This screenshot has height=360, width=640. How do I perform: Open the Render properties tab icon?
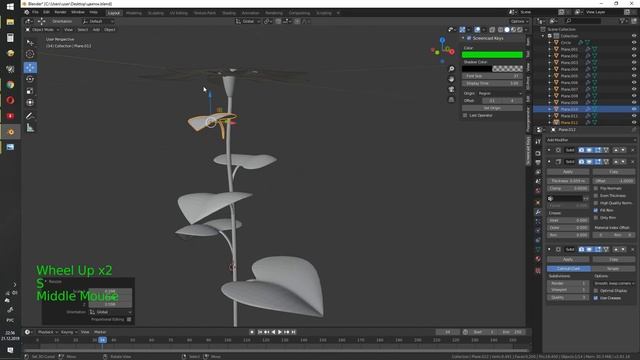coord(538,153)
